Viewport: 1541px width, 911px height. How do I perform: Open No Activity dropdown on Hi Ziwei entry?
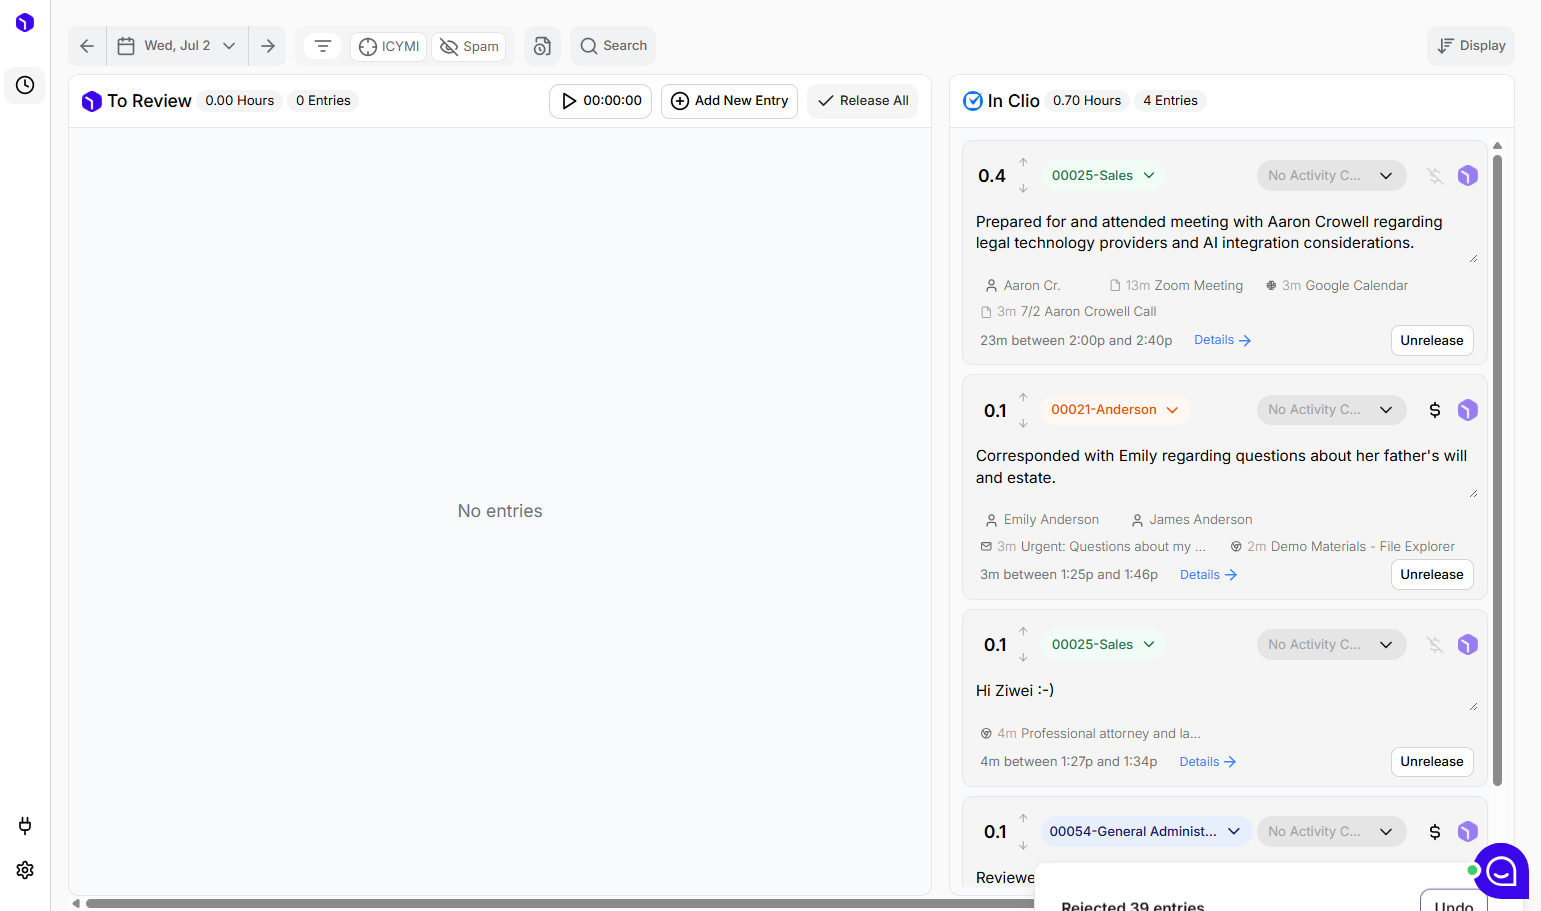1331,645
